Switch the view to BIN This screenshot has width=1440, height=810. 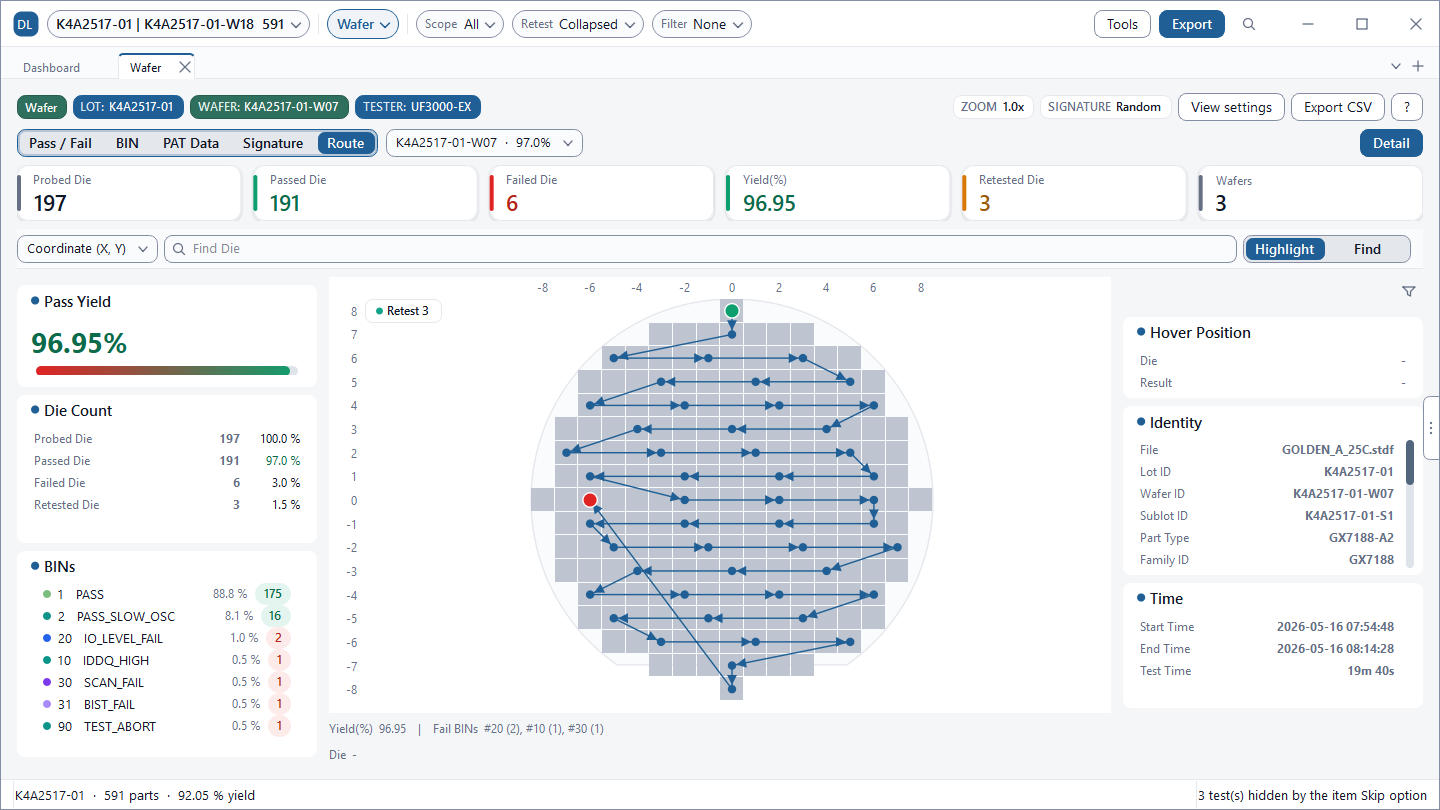(x=127, y=143)
